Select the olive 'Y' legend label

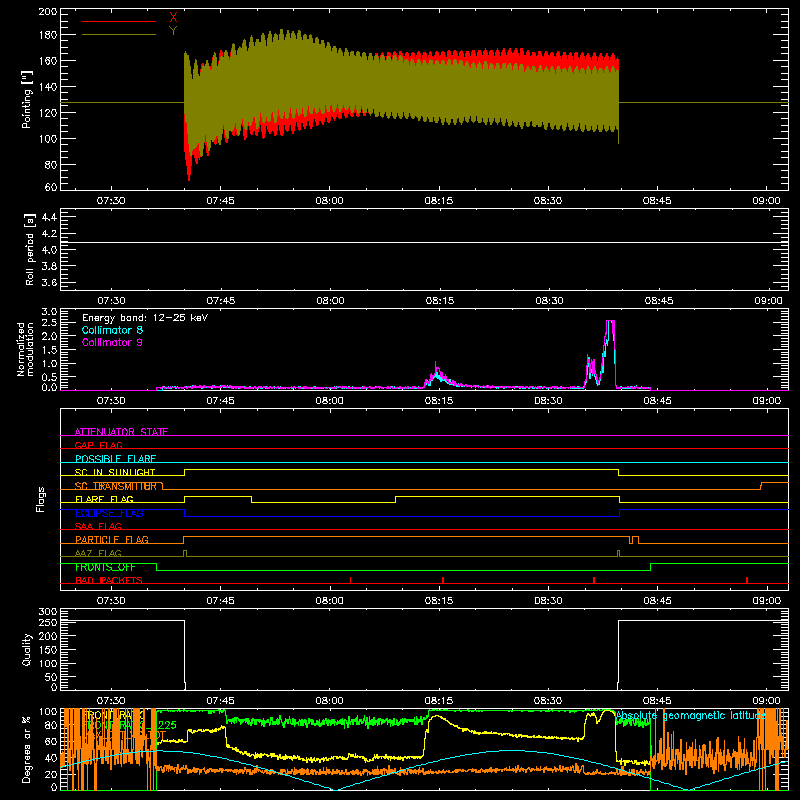[173, 31]
